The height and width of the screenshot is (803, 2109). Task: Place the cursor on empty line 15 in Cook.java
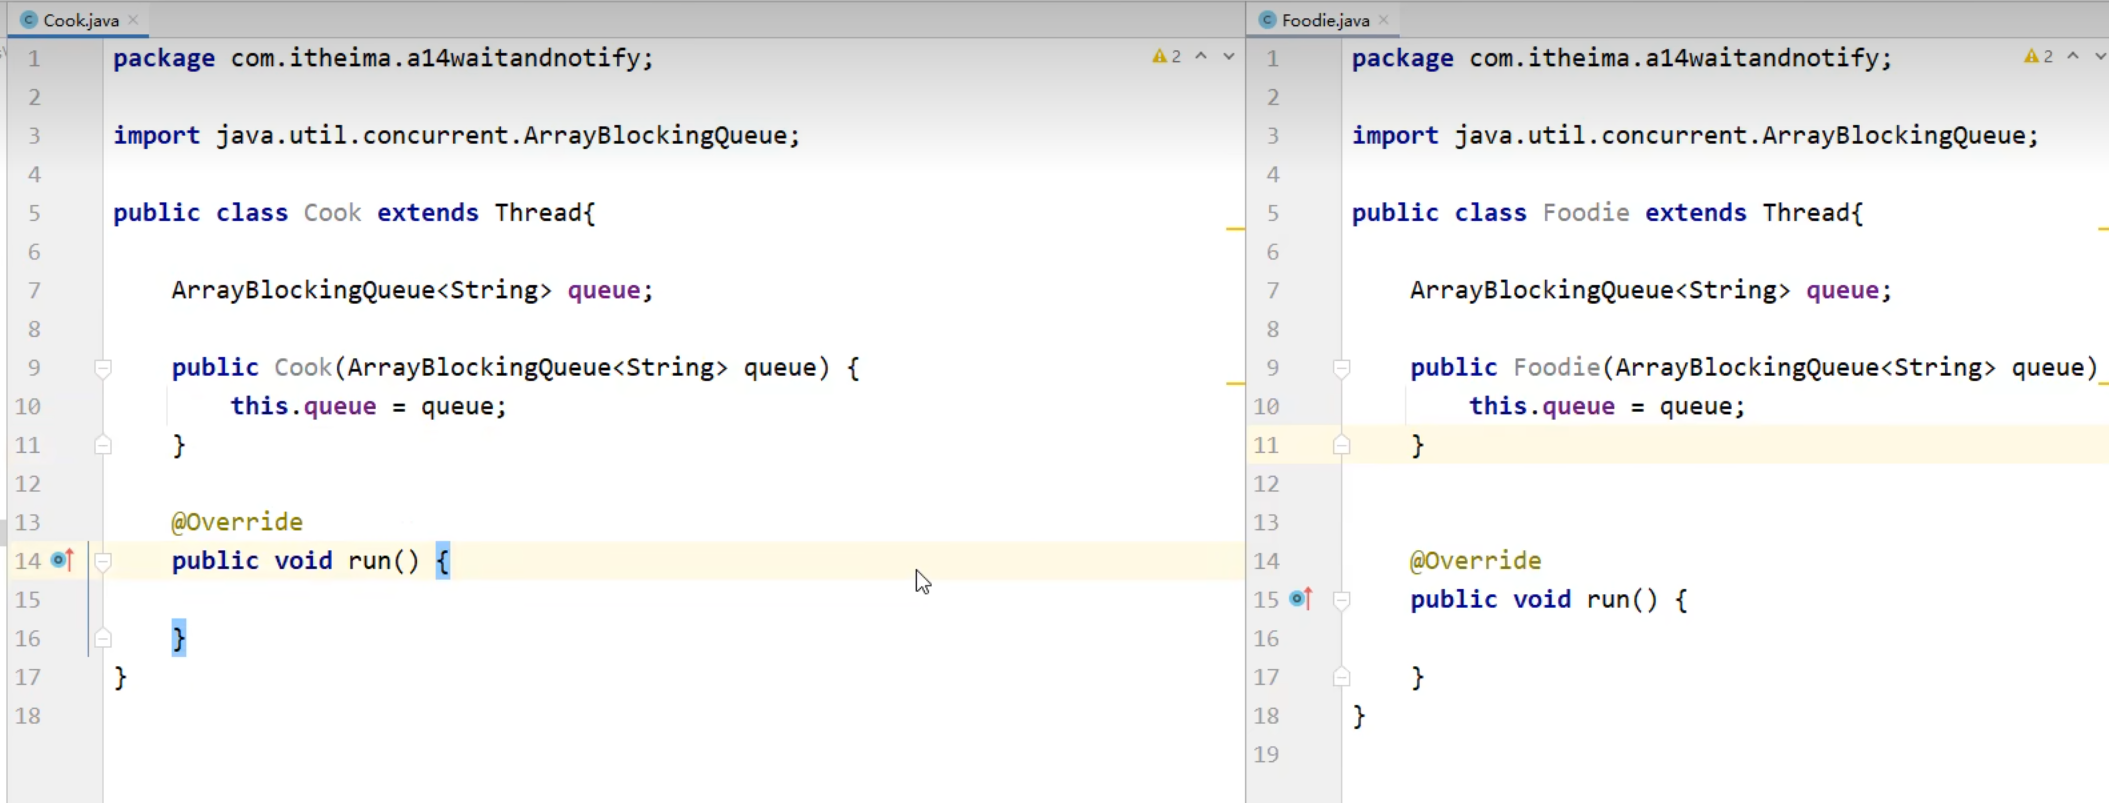pos(400,600)
